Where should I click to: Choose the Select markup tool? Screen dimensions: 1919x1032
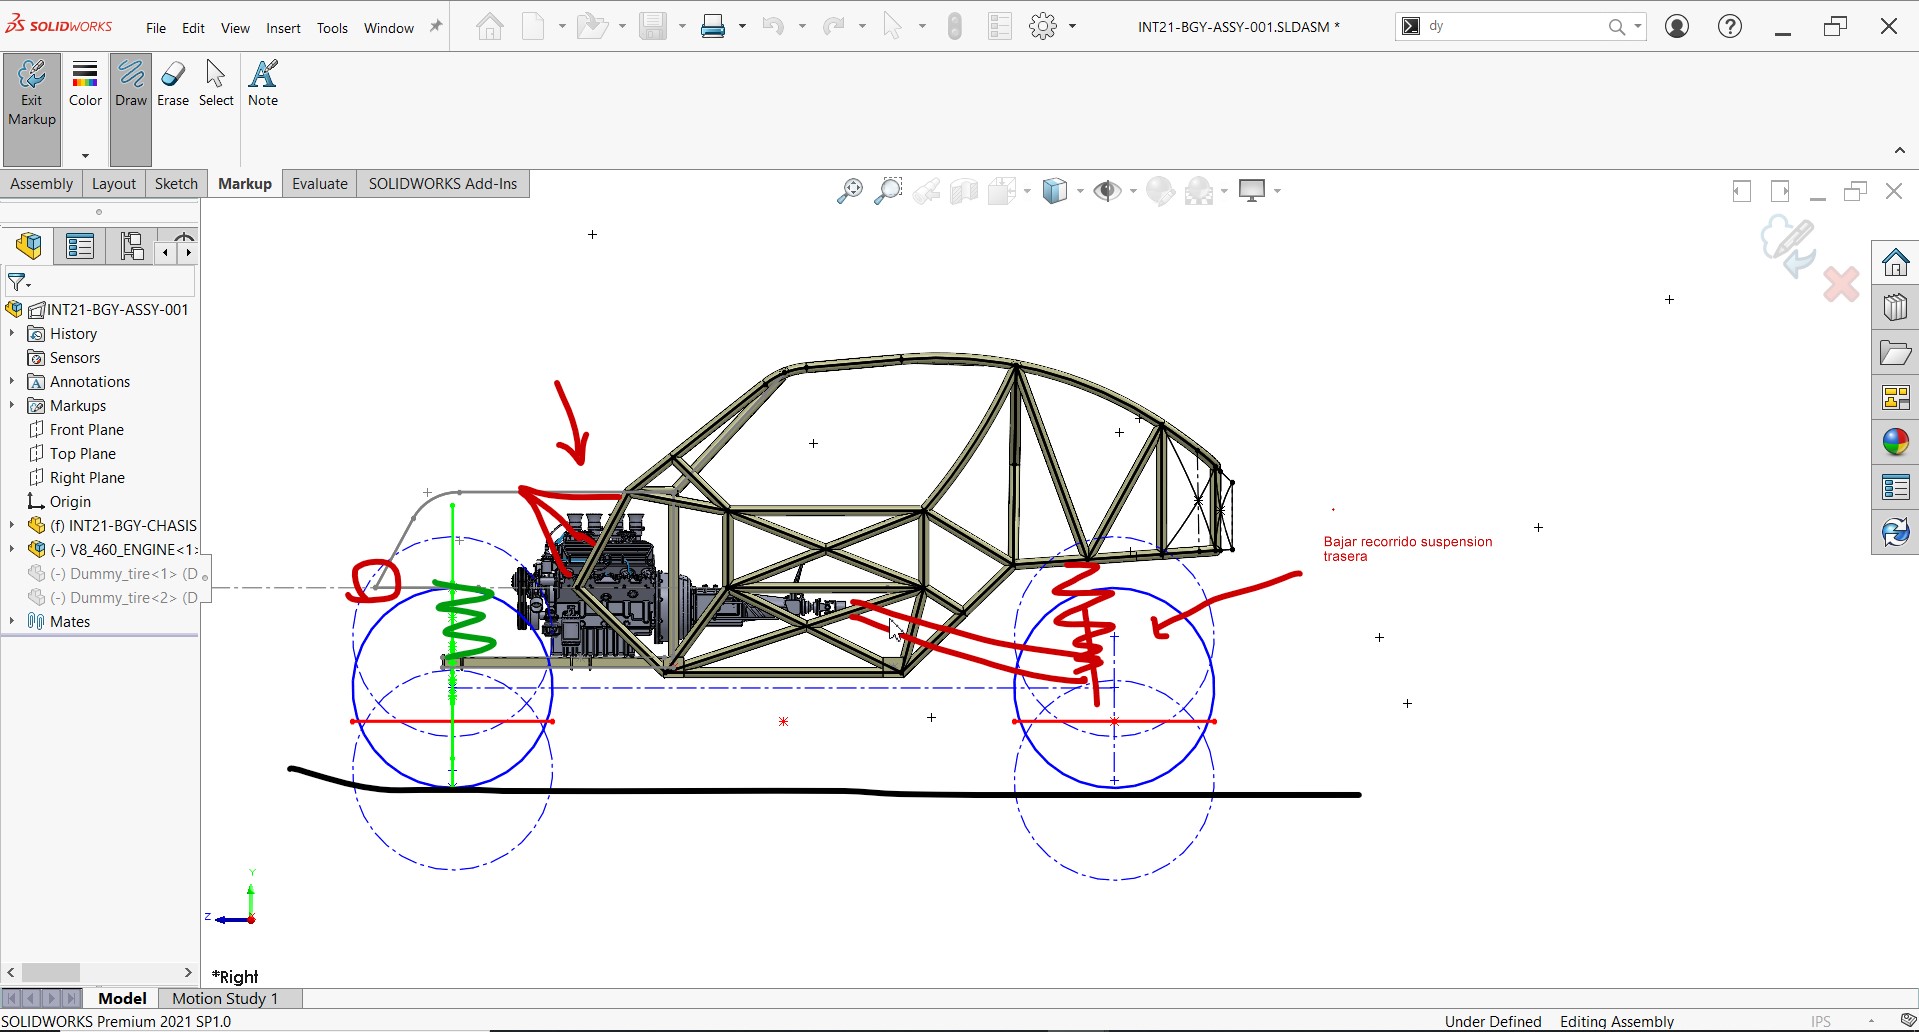click(216, 84)
